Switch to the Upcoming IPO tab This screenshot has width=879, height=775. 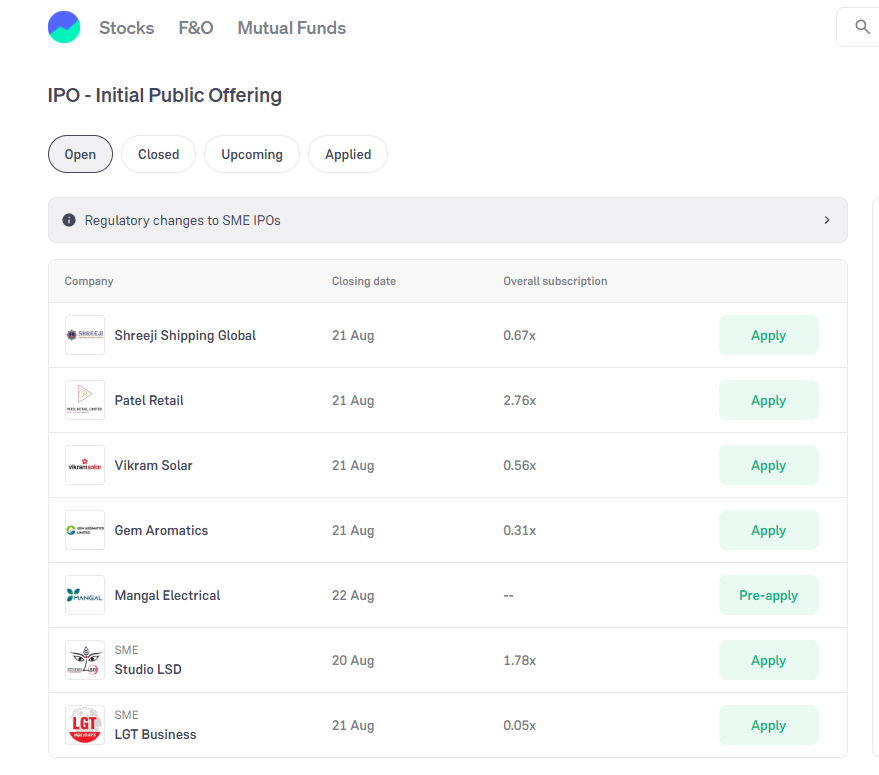tap(252, 154)
